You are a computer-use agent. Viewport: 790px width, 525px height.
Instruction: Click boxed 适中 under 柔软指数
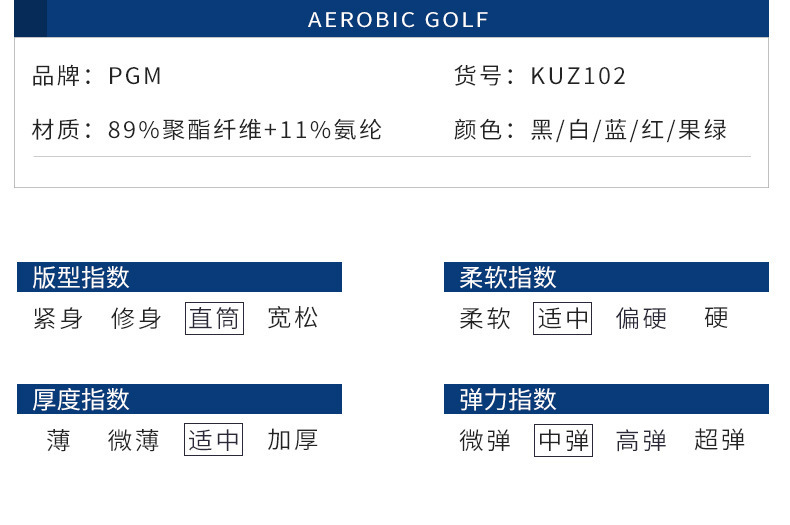pyautogui.click(x=563, y=319)
